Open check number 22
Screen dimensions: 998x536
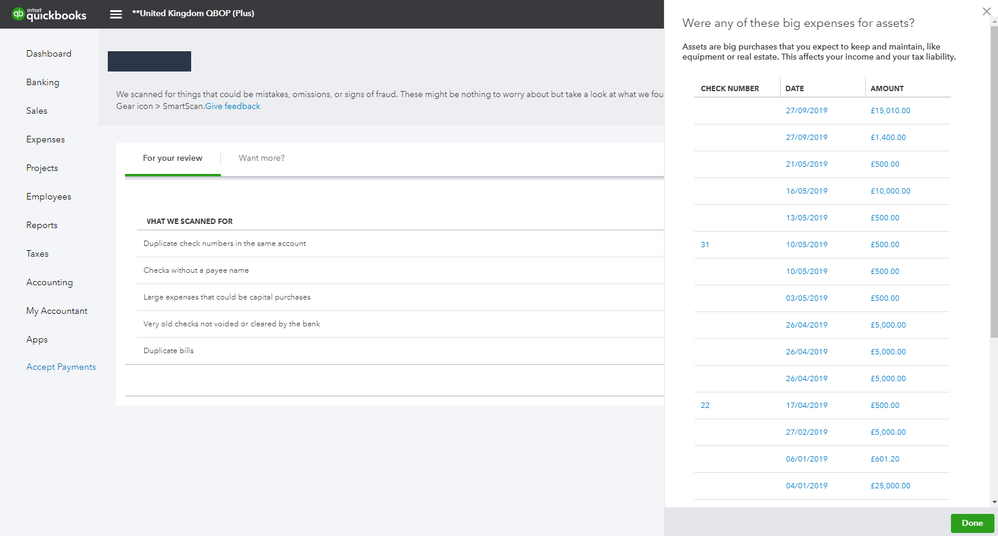click(x=705, y=405)
